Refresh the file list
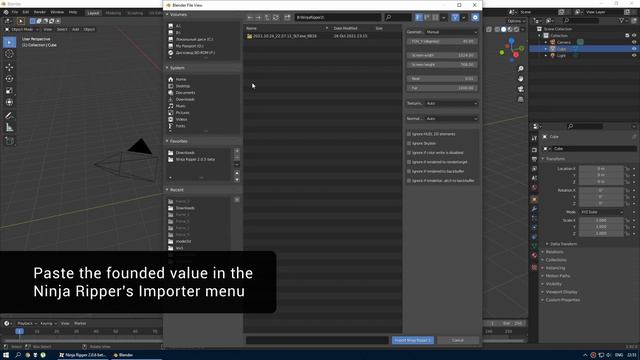Screen dimensions: 640x360 [x=276, y=18]
